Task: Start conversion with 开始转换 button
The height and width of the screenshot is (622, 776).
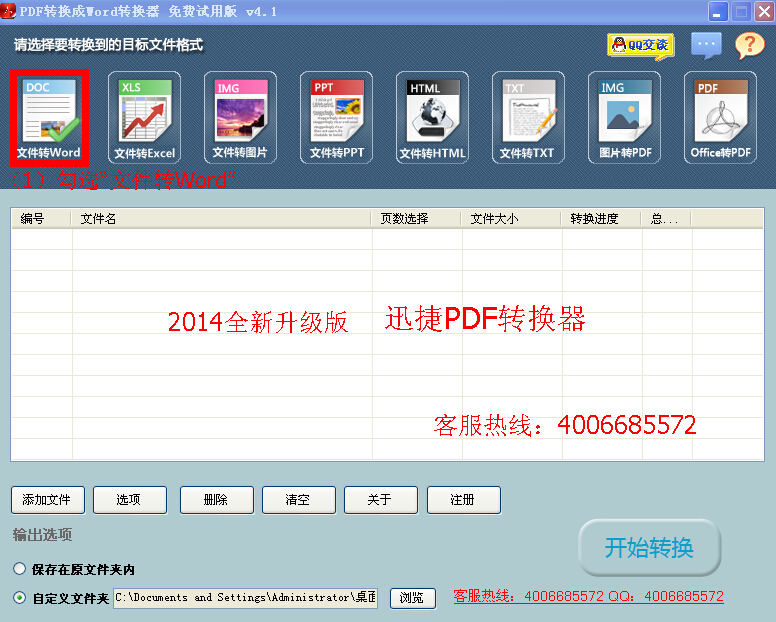Action: tap(649, 547)
